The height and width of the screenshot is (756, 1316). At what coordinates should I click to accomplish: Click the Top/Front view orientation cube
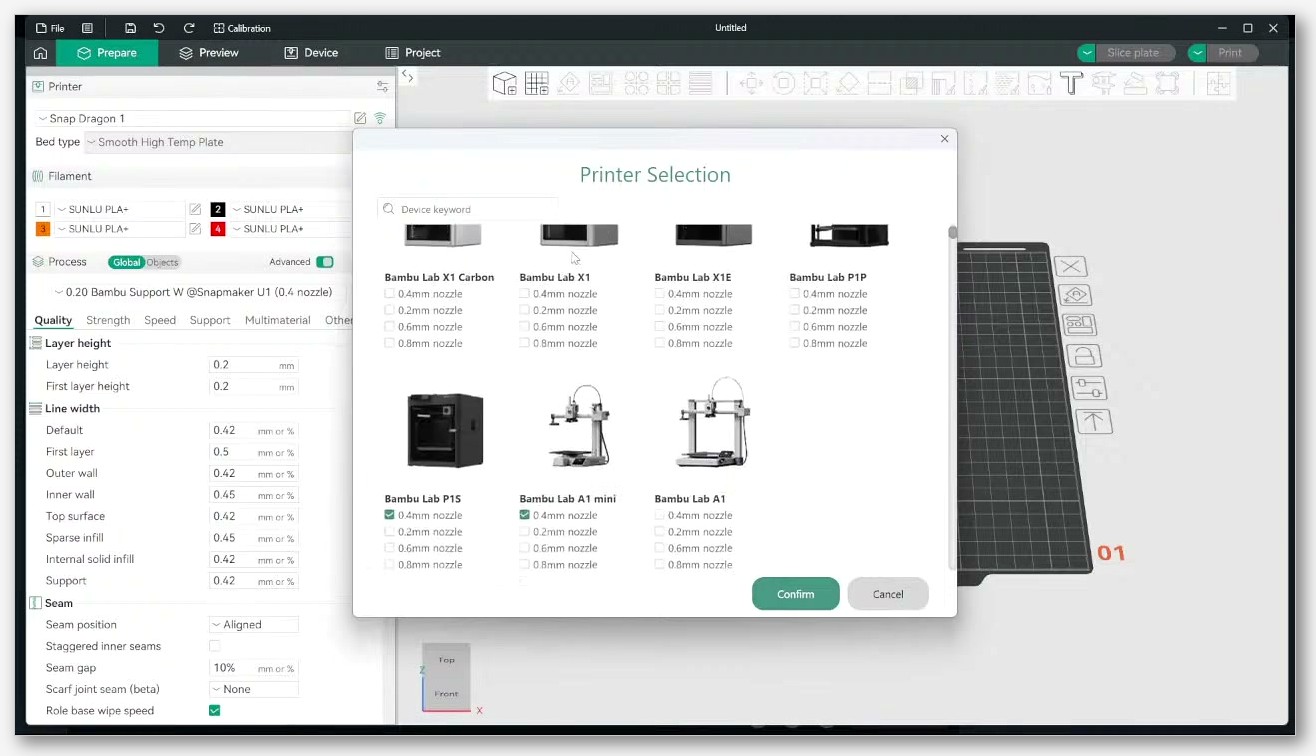446,675
